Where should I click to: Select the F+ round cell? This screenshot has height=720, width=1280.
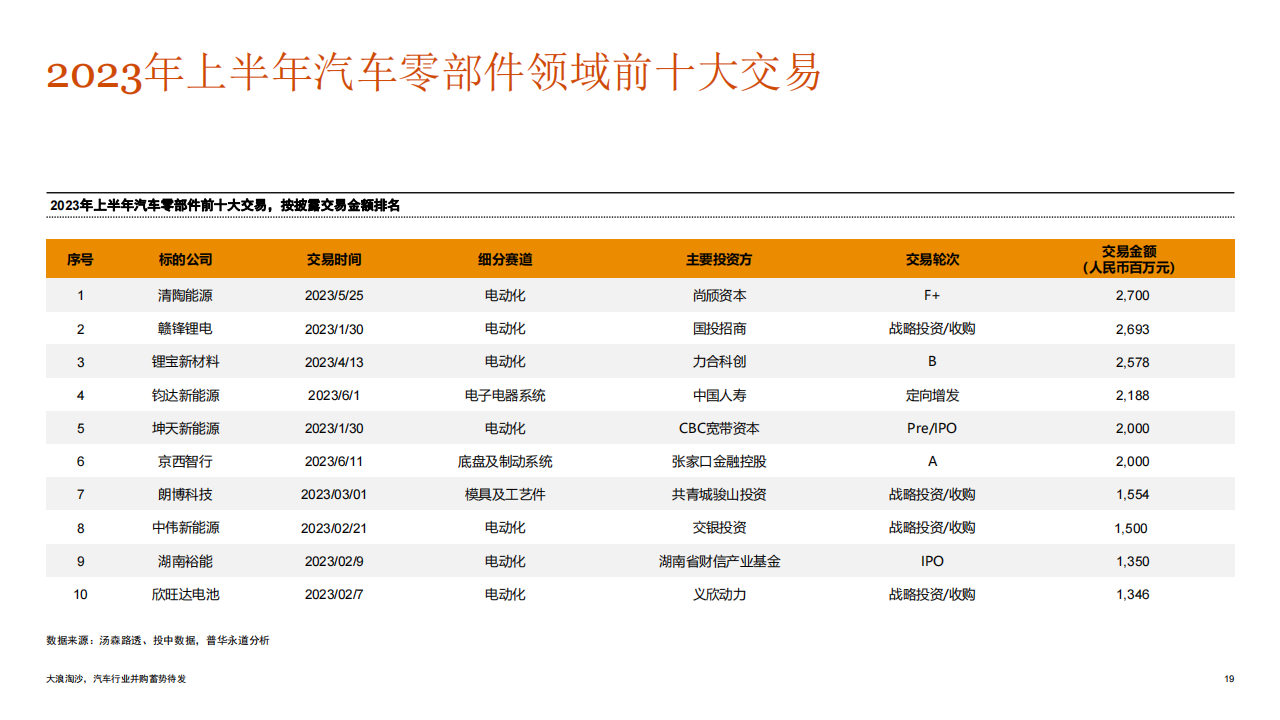932,295
